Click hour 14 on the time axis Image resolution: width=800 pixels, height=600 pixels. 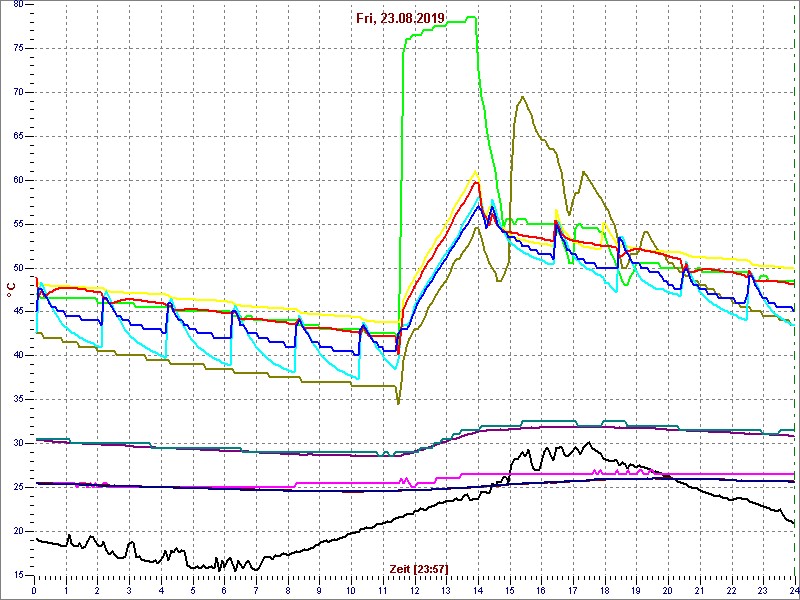(478, 589)
